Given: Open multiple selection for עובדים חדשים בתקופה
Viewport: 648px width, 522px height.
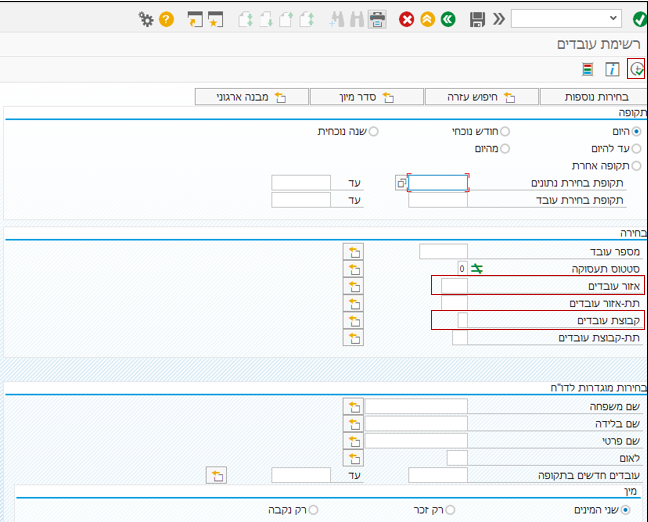Looking at the screenshot, I should (216, 476).
